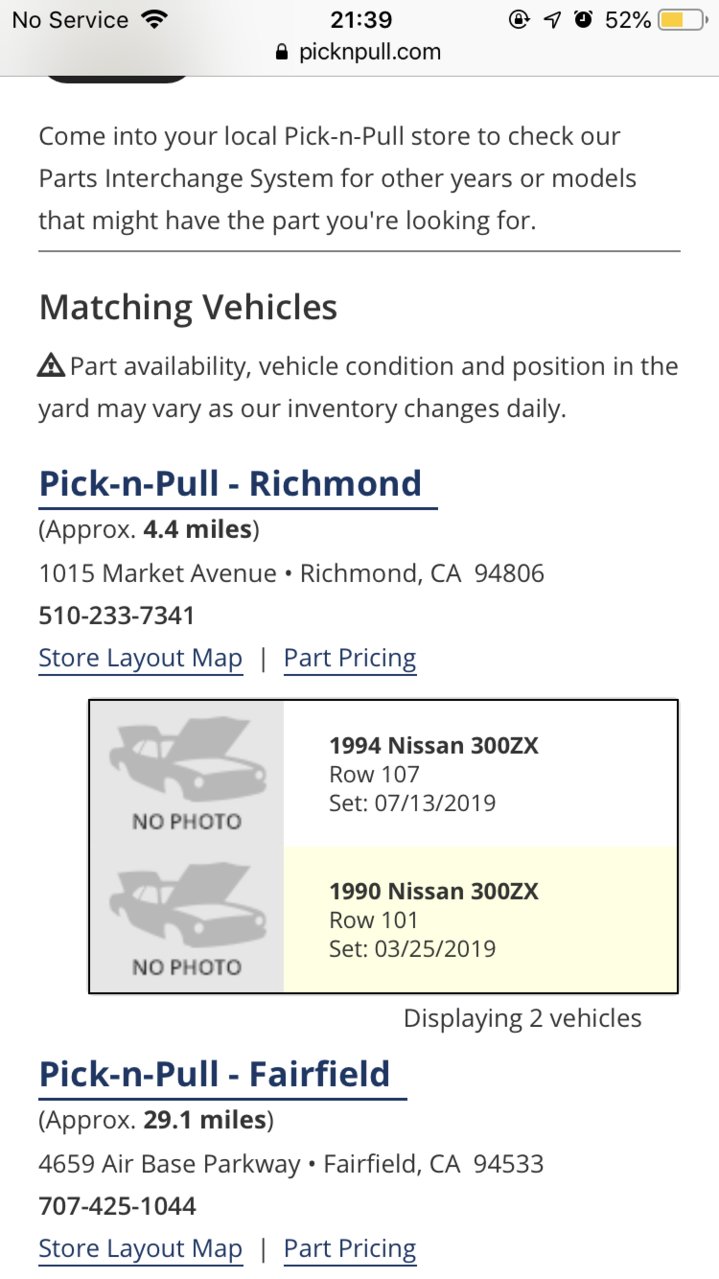Tap the location arrow status icon
Viewport: 719px width, 1279px height.
pos(552,19)
